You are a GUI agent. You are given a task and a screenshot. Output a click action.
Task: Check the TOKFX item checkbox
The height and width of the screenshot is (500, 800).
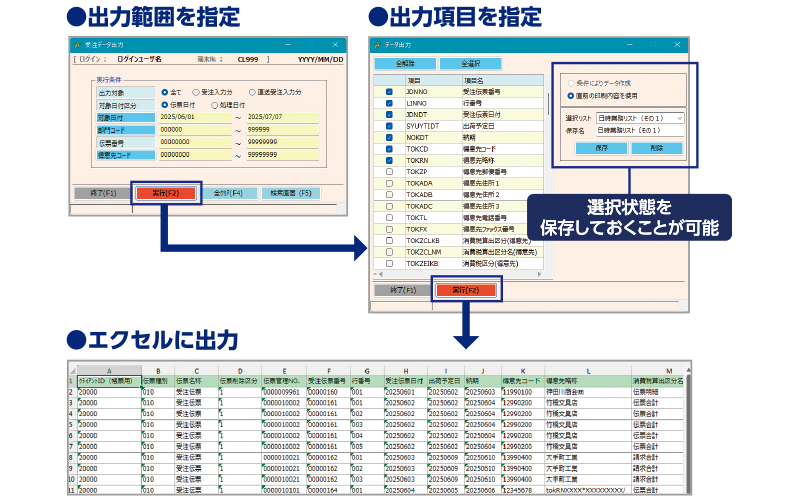389,229
